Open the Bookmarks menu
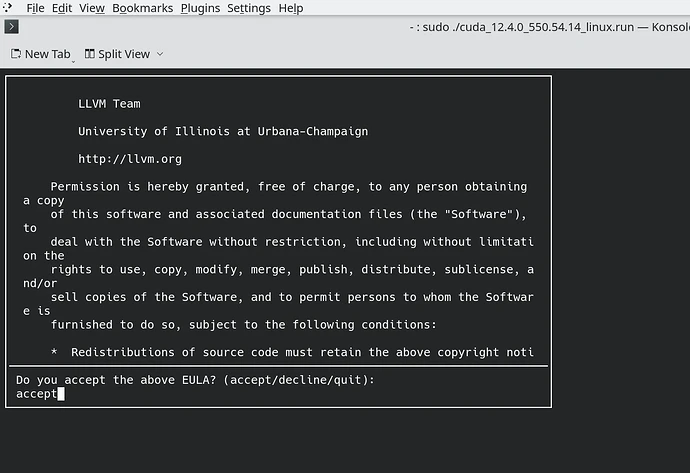Image resolution: width=690 pixels, height=473 pixels. 142,8
